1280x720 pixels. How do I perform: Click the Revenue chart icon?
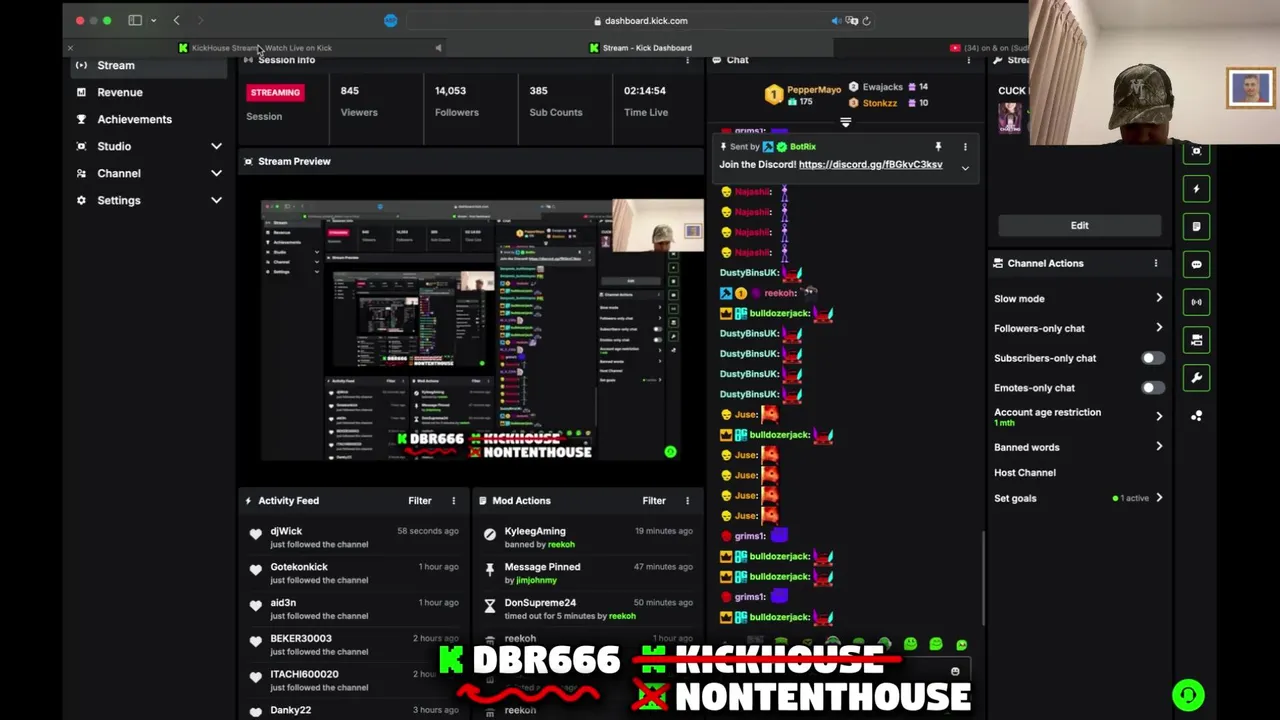click(82, 92)
